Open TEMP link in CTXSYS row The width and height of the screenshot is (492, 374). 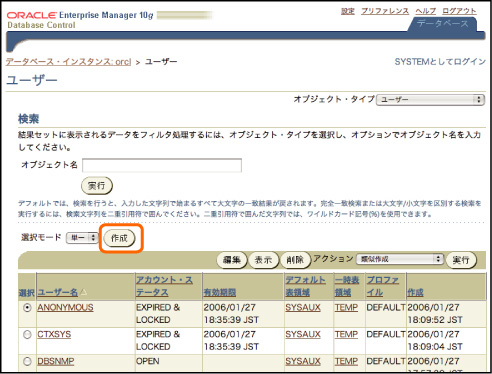(346, 334)
